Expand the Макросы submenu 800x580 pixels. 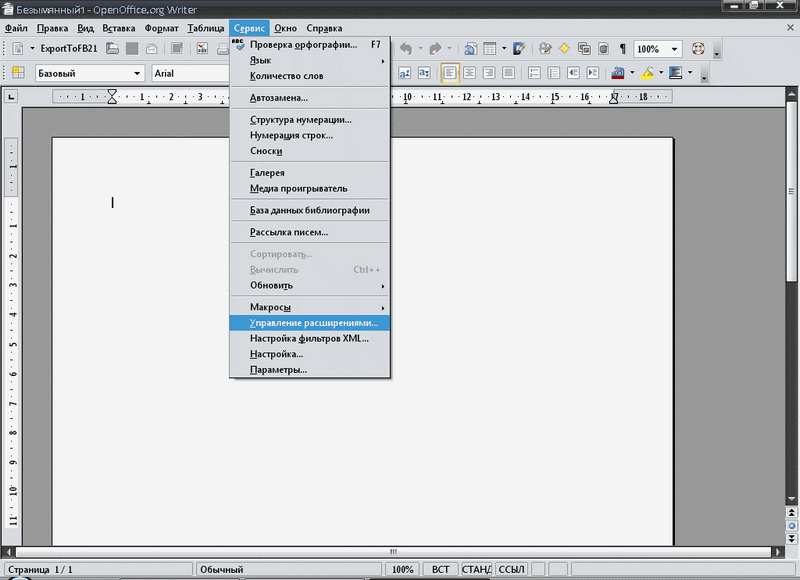pos(310,307)
